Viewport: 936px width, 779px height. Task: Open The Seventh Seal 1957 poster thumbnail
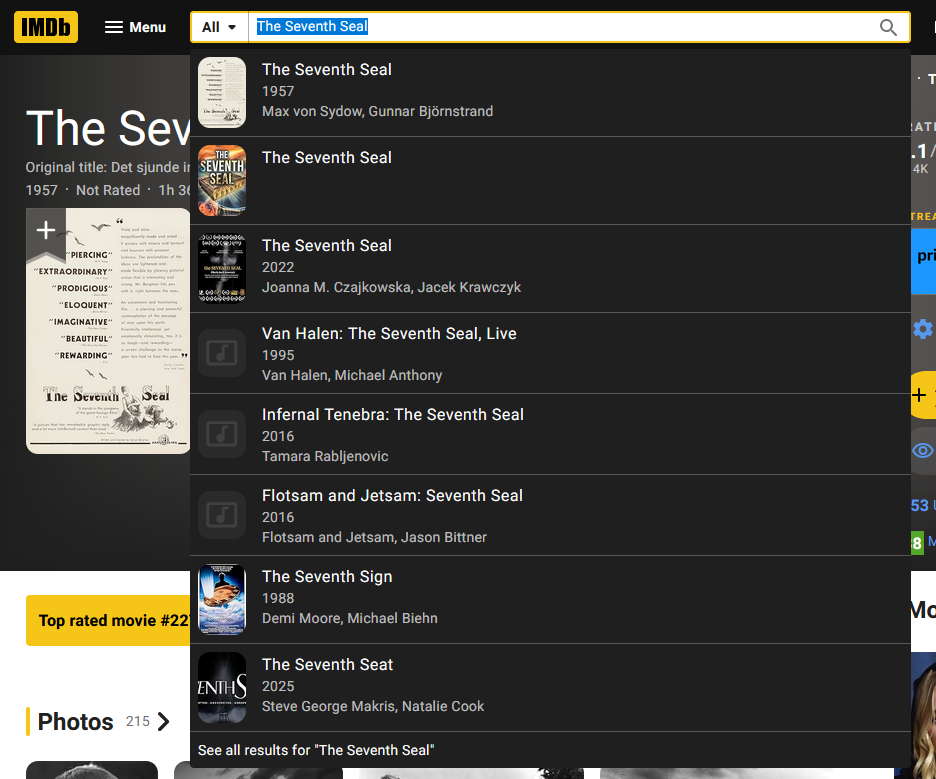(x=222, y=93)
